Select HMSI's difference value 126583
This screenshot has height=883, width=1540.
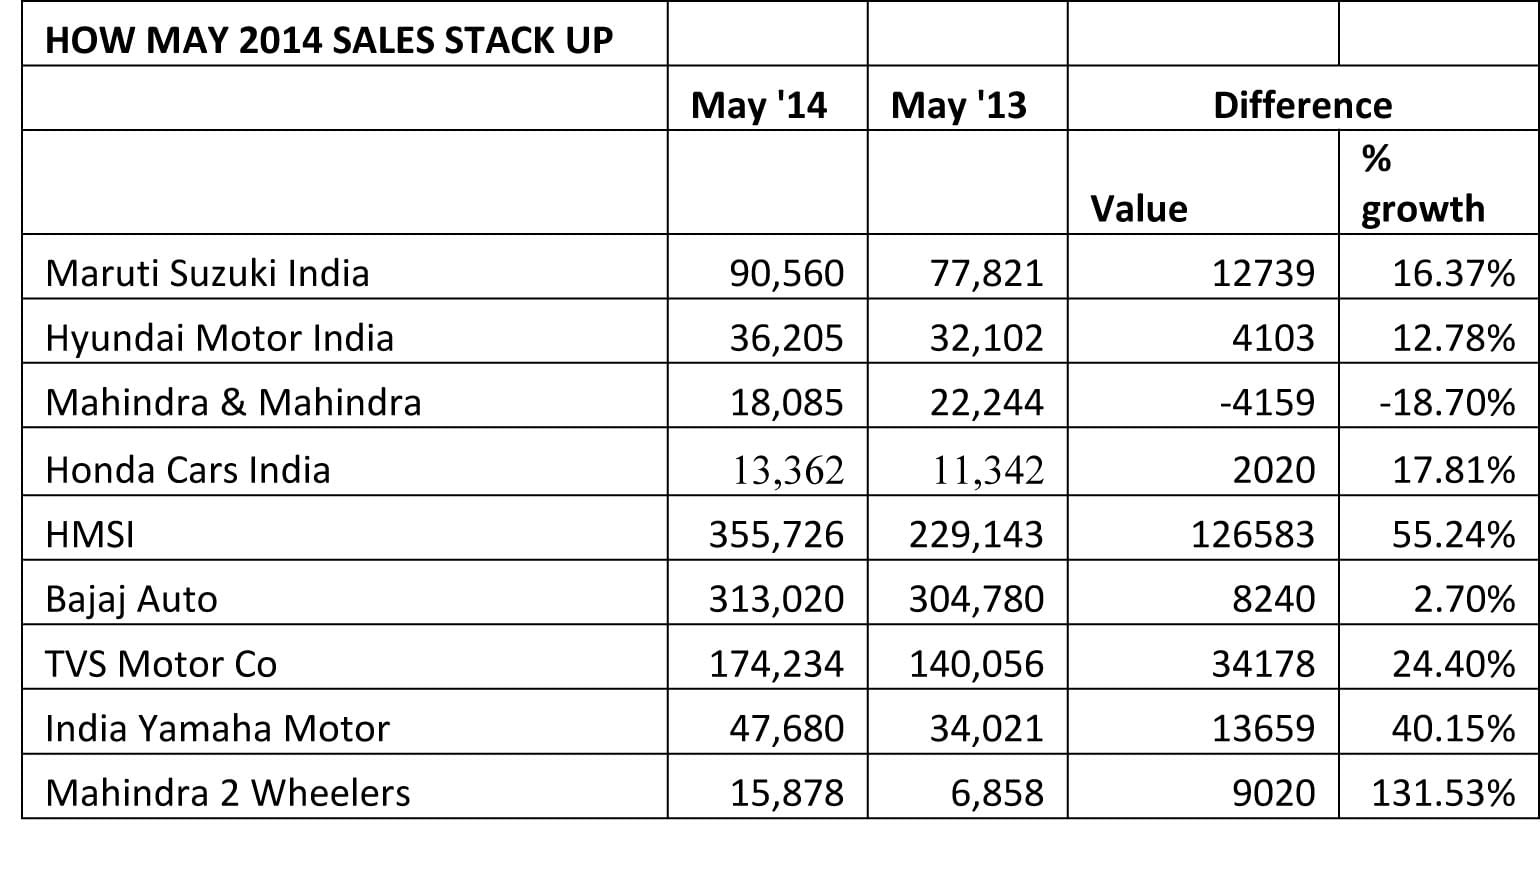[1252, 535]
